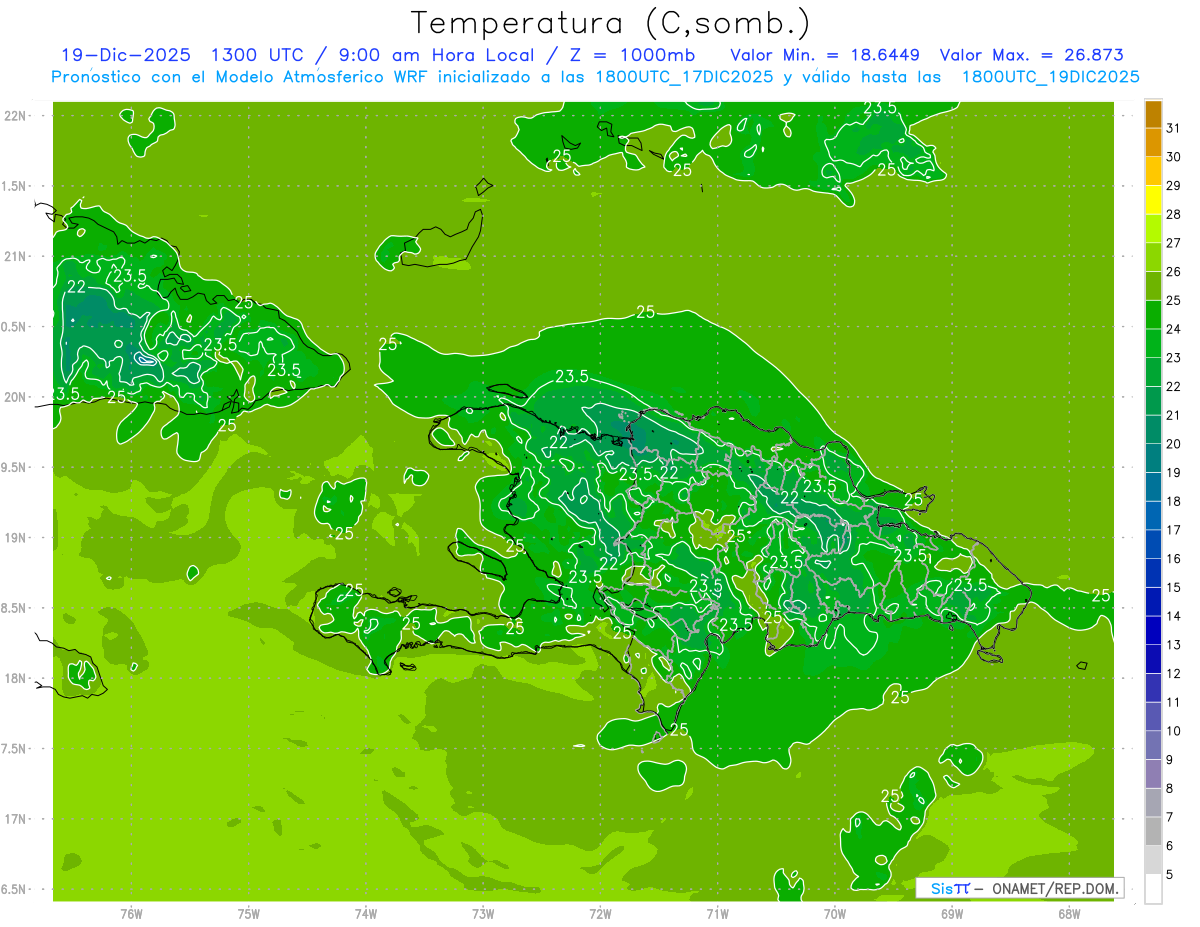Pick the legend swatch between 12 and 13
Viewport: 1200px width, 927px height.
pos(1153,659)
